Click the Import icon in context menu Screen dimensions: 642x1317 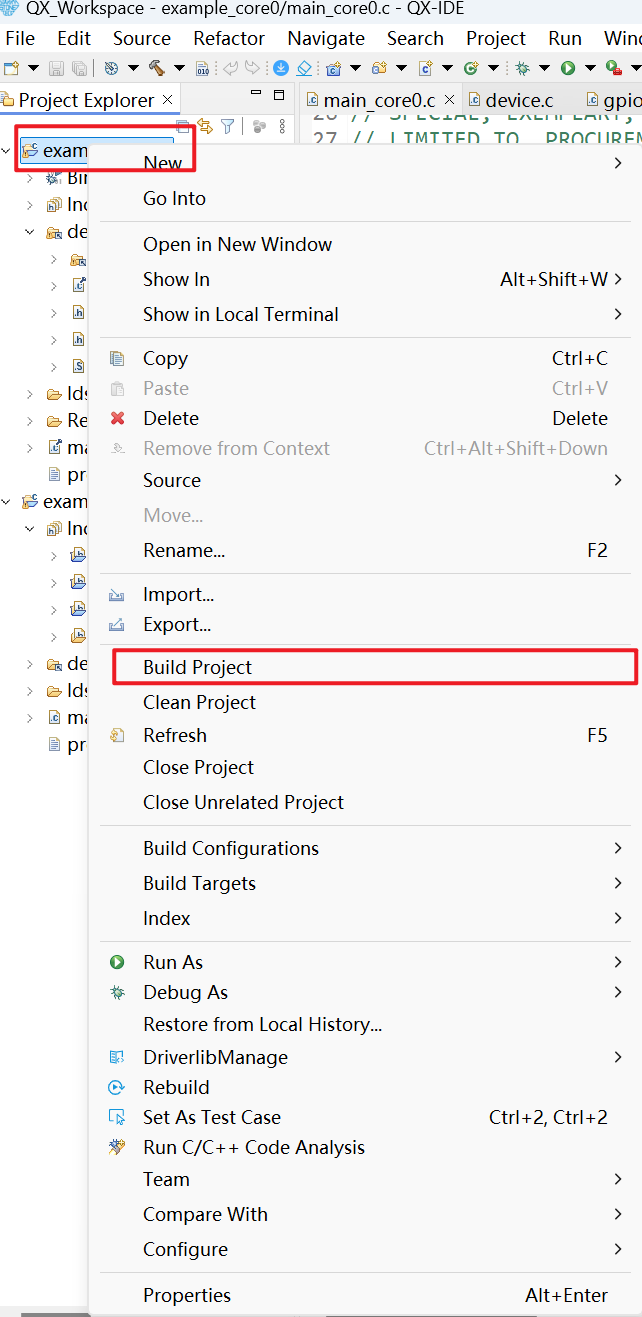coord(118,595)
